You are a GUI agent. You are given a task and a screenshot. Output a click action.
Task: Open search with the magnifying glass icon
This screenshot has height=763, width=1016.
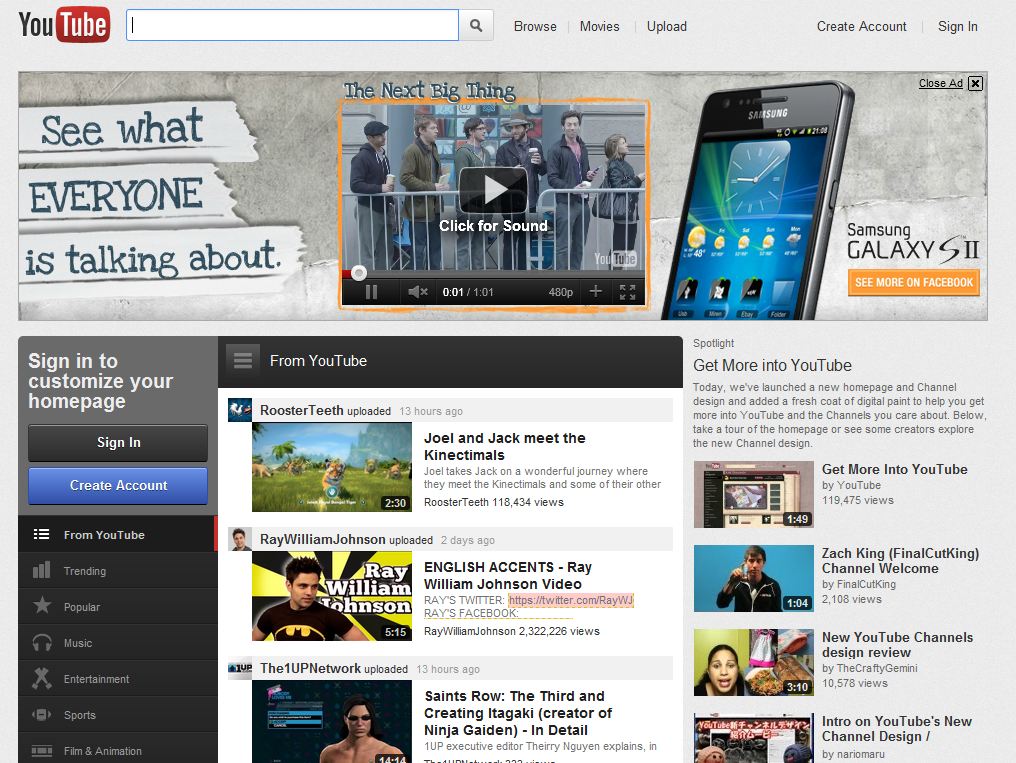coord(476,25)
